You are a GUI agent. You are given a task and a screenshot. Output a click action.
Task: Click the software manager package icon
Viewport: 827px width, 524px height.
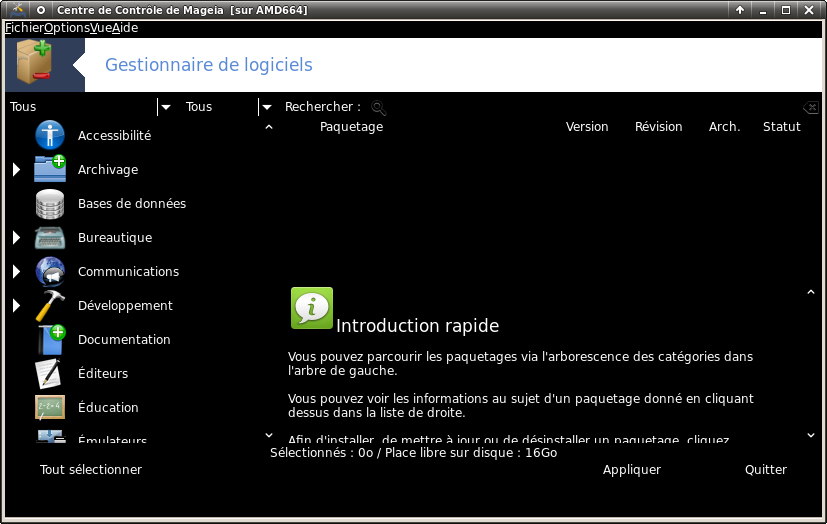[x=34, y=62]
